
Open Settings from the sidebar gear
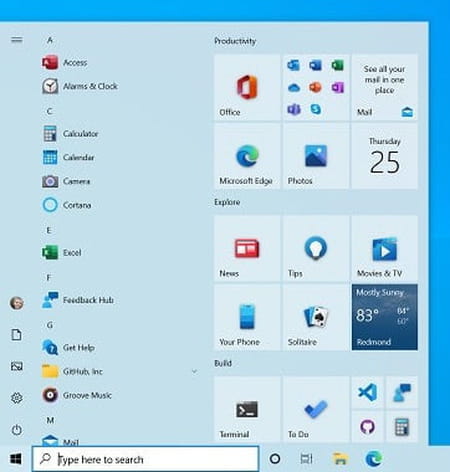(17, 398)
